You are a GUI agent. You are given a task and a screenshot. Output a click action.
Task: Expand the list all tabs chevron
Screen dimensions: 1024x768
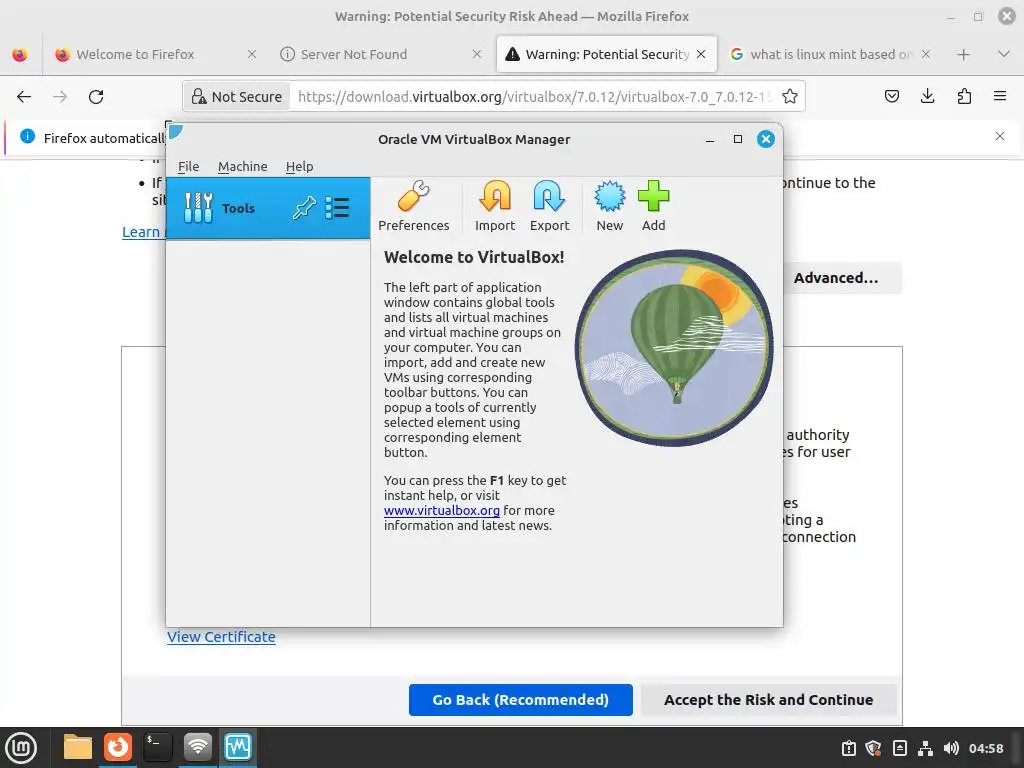[1004, 54]
